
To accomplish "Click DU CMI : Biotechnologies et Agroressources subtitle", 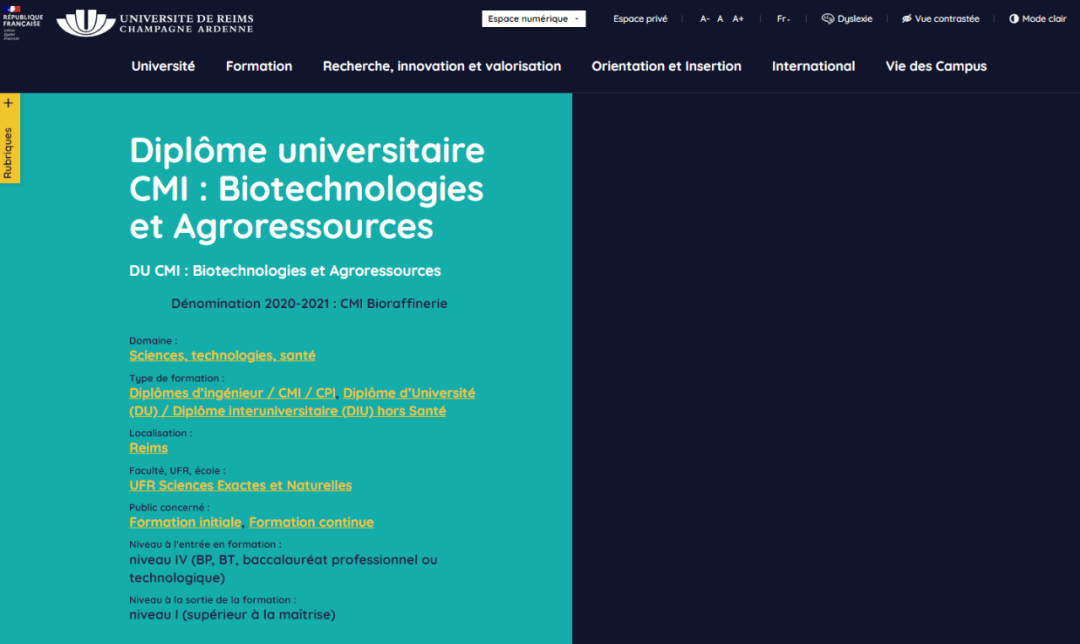I will click(x=285, y=271).
